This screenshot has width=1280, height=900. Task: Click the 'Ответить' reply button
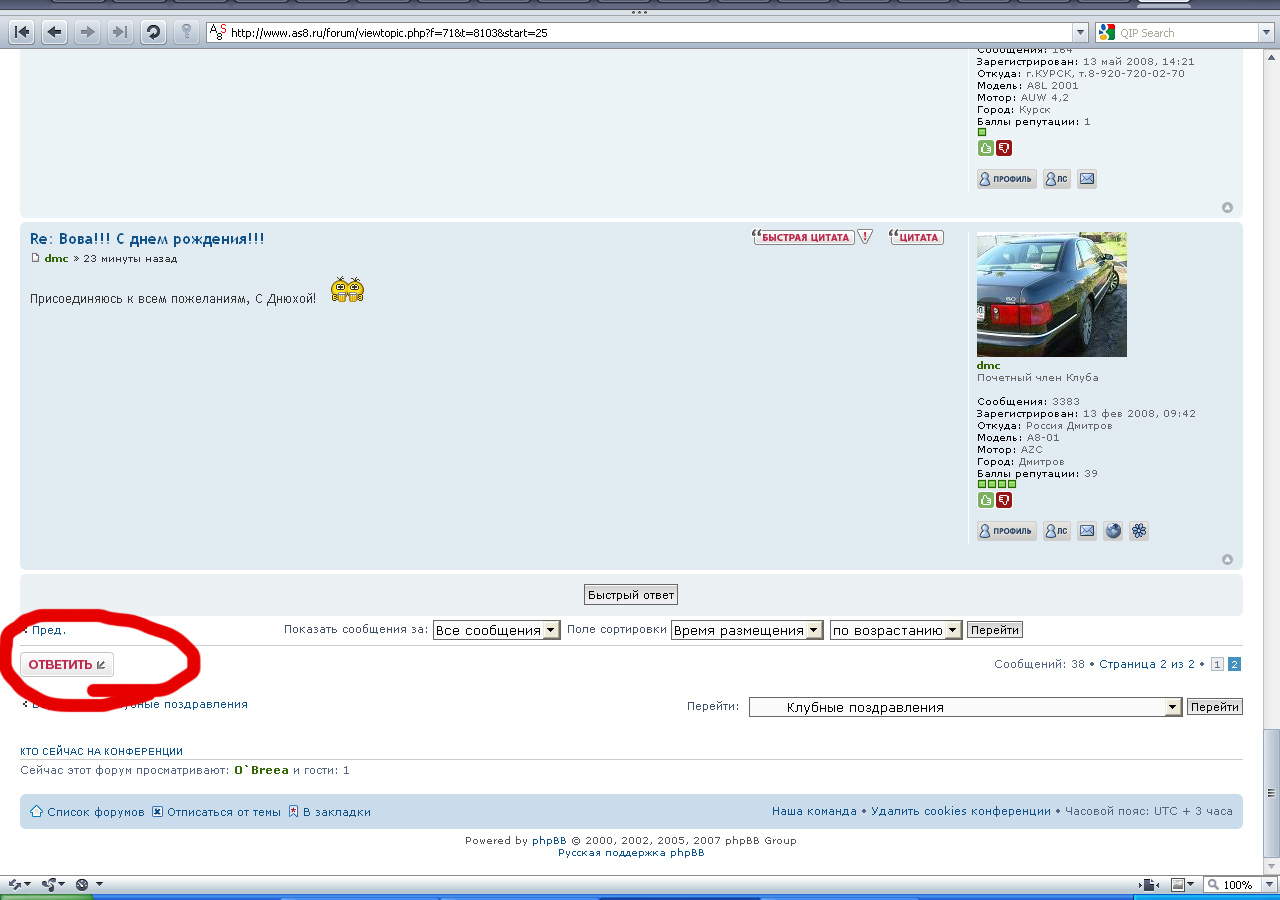pyautogui.click(x=66, y=665)
